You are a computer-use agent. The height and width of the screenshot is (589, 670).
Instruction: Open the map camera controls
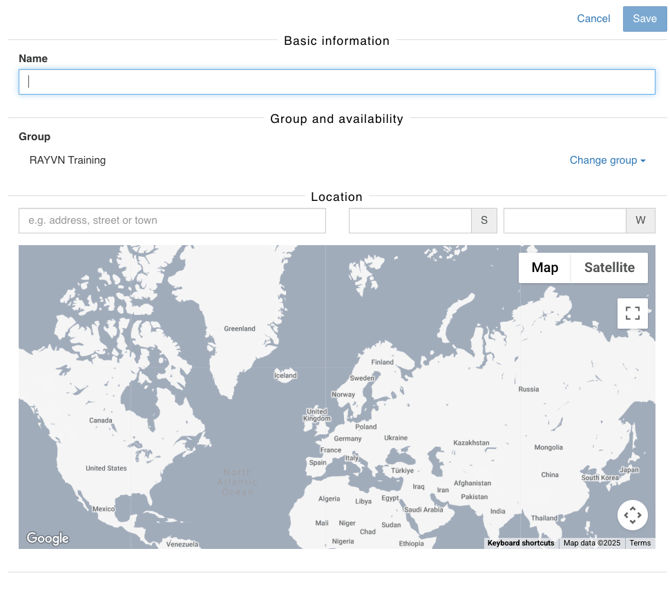pyautogui.click(x=632, y=515)
